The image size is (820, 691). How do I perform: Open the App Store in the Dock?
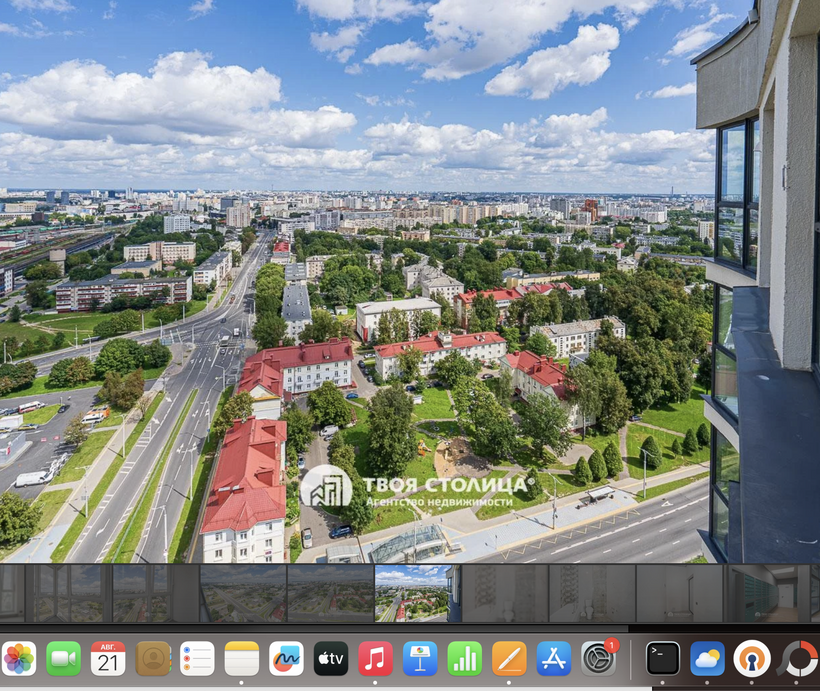click(554, 659)
